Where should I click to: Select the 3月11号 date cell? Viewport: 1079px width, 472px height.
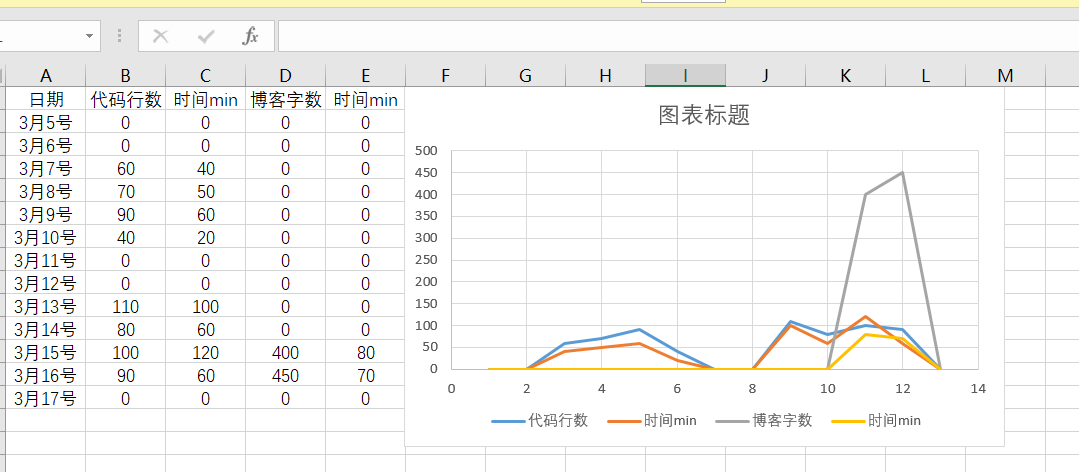pos(46,260)
